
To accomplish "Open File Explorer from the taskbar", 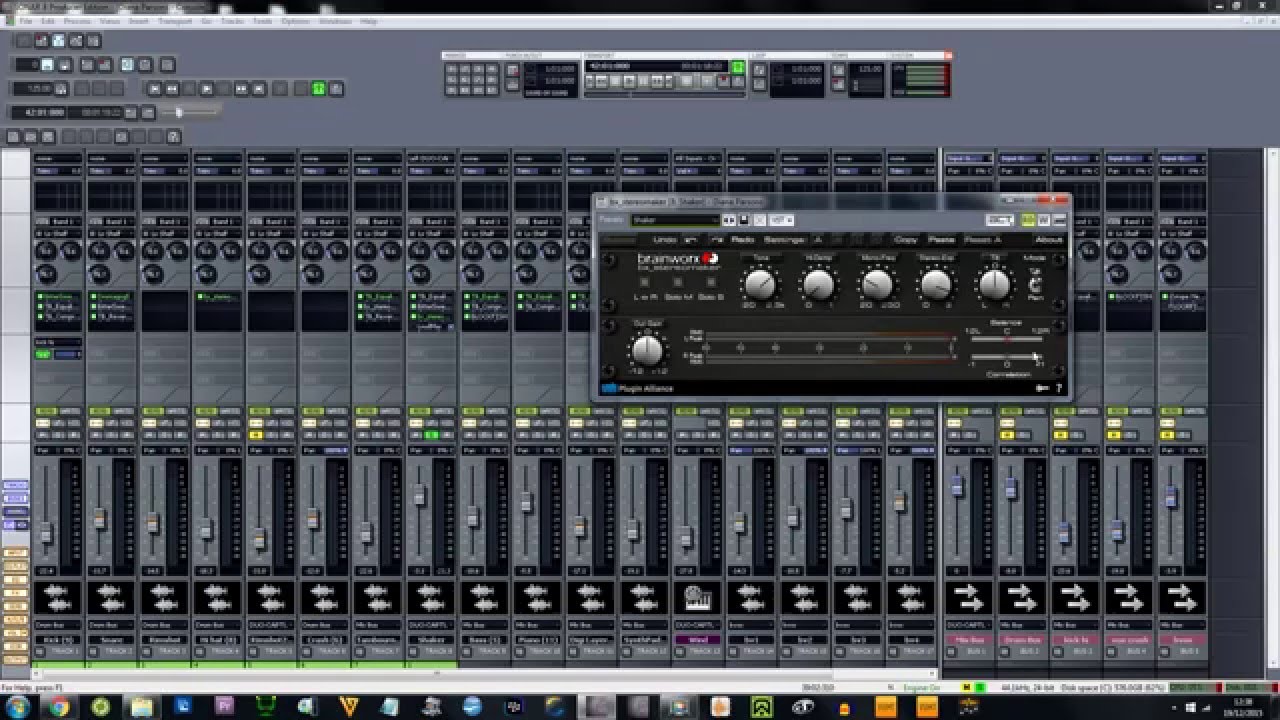I will point(142,707).
